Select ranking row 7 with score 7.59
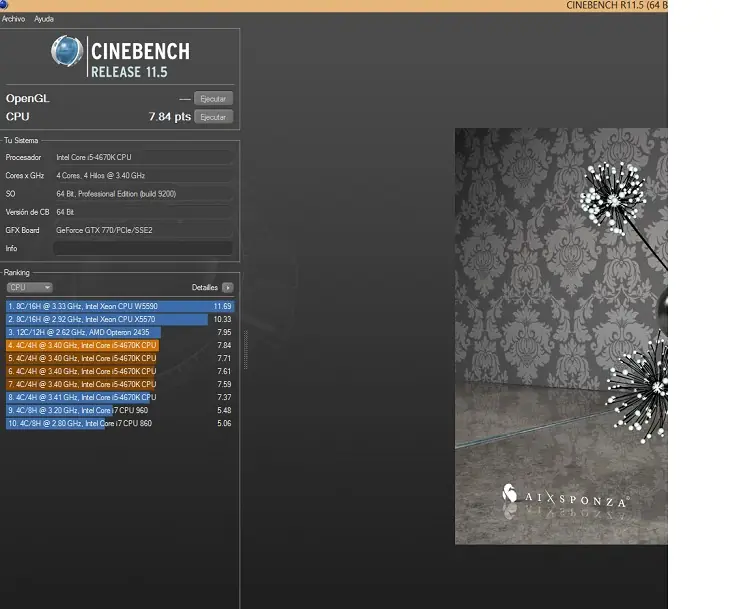Screen dimensions: 750x609 pyautogui.click(x=120, y=384)
